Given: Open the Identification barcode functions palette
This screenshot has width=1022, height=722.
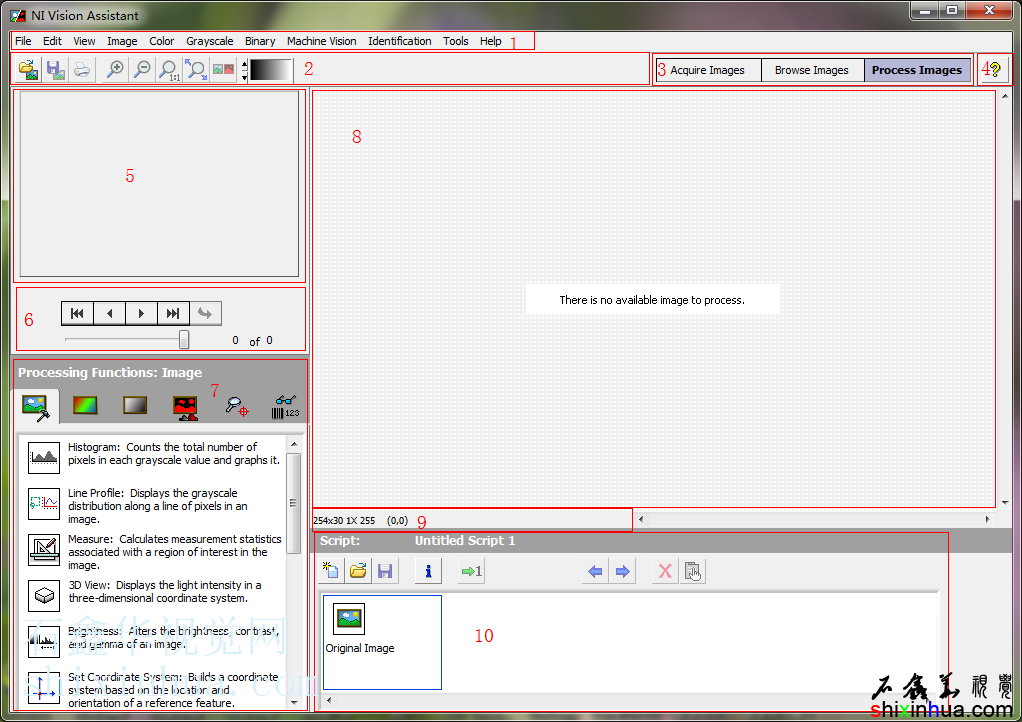Looking at the screenshot, I should (x=284, y=405).
